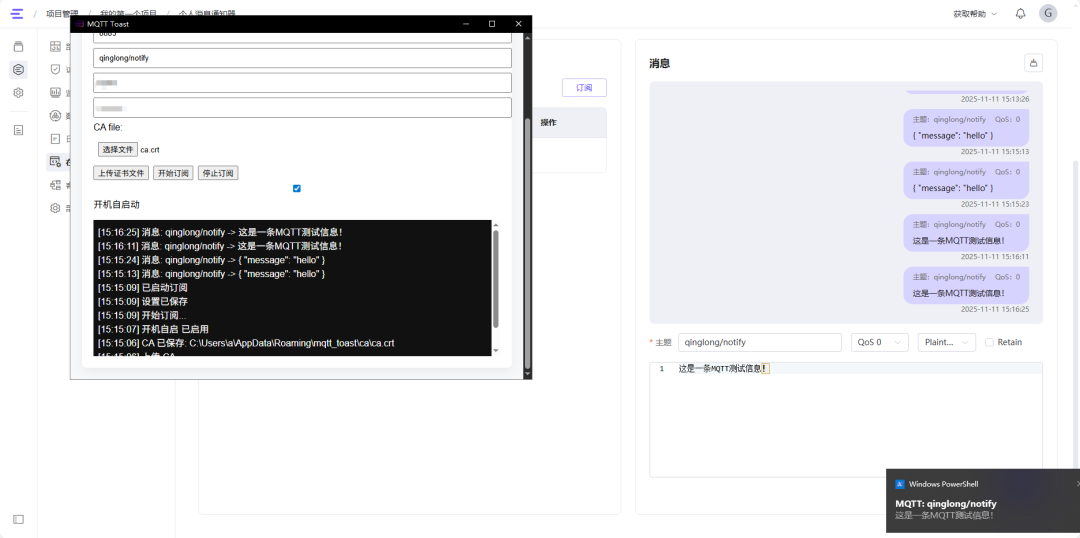Click the message bubble timestamped 15:15:23

point(966,180)
